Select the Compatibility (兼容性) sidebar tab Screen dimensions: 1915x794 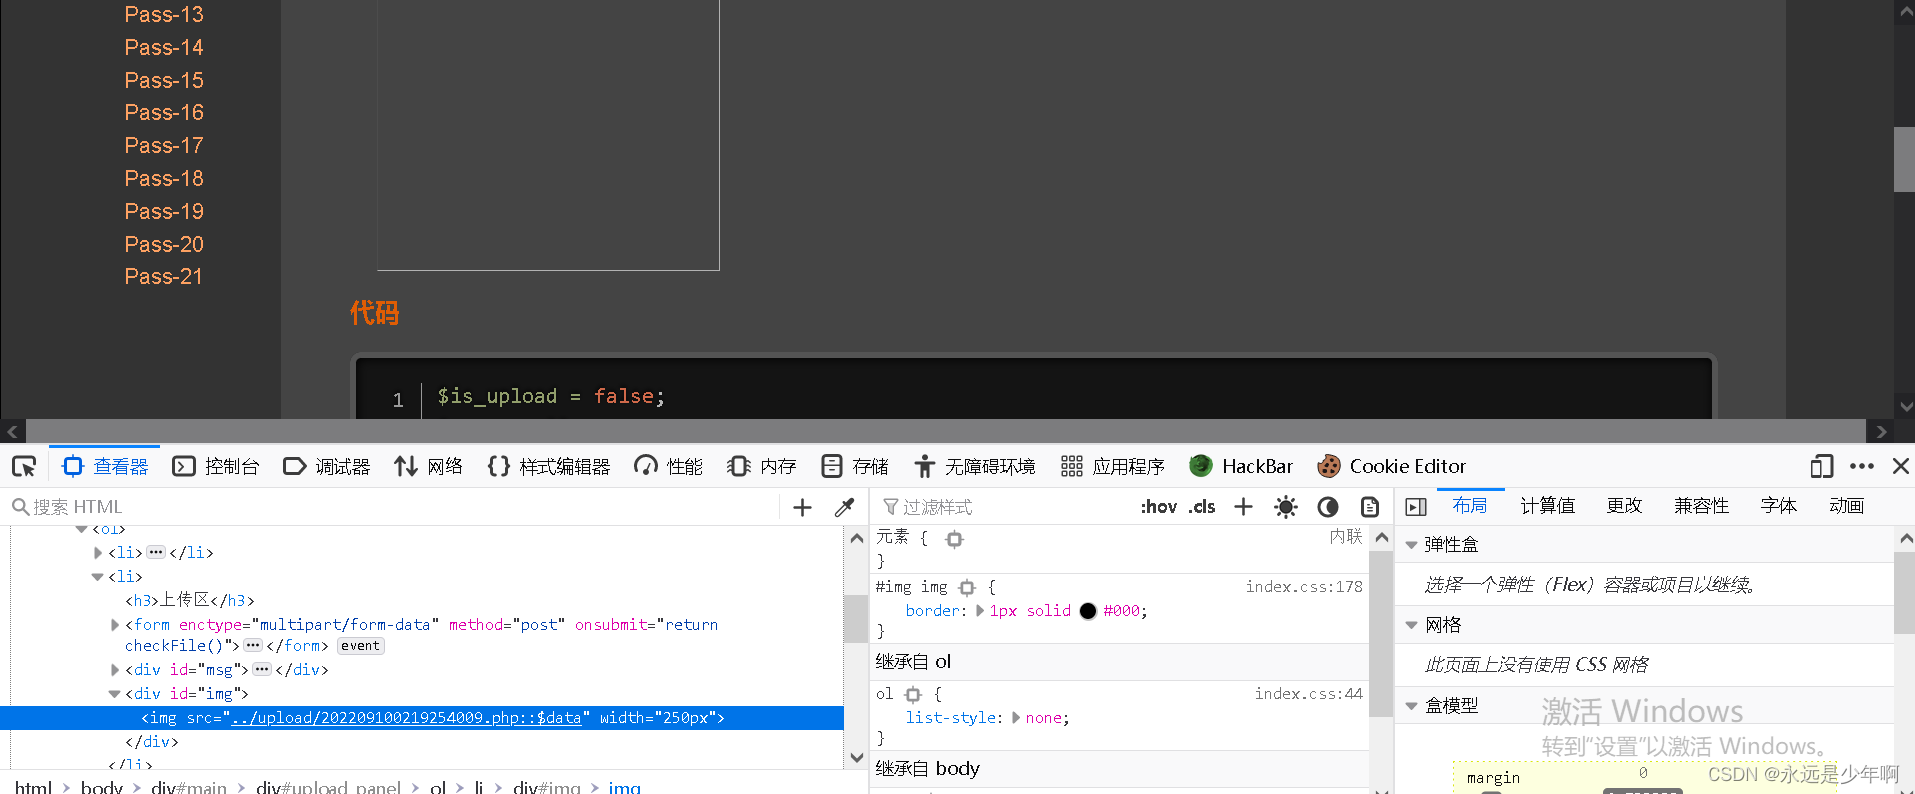click(1702, 506)
